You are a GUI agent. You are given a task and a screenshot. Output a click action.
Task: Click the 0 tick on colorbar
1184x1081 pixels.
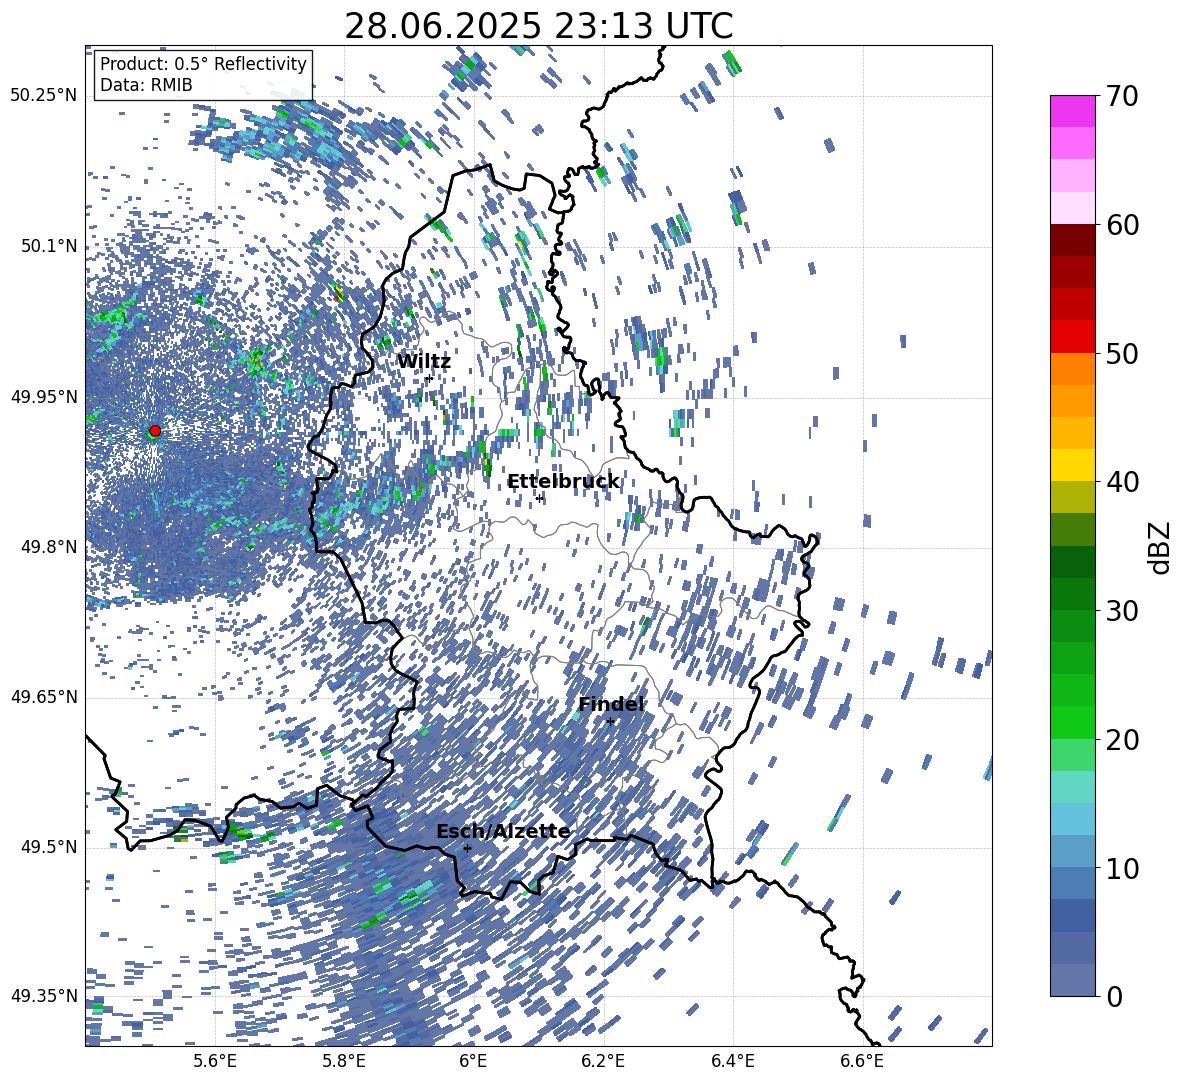(1115, 996)
